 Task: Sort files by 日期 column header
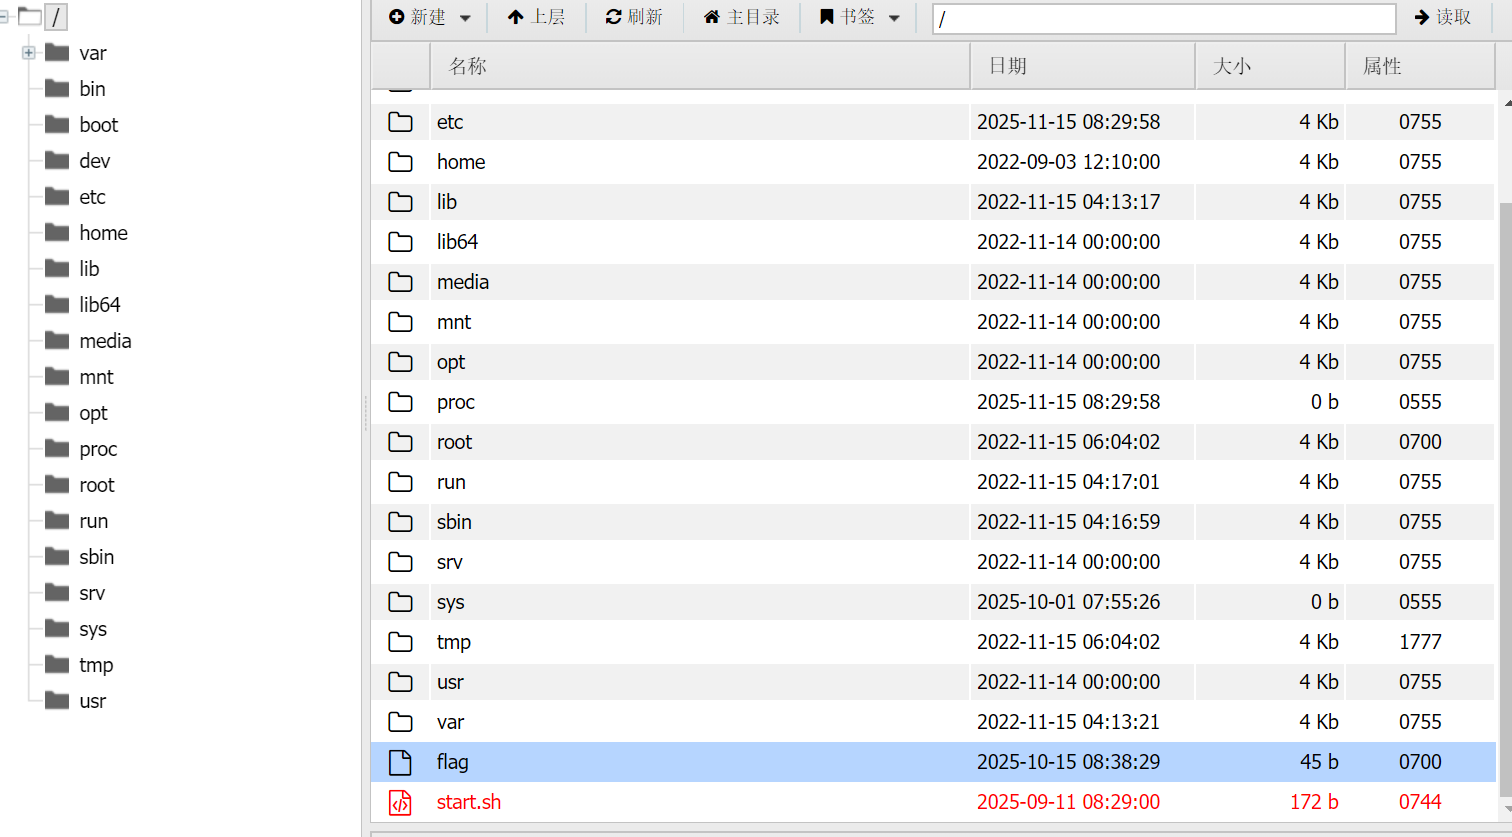(x=1082, y=66)
